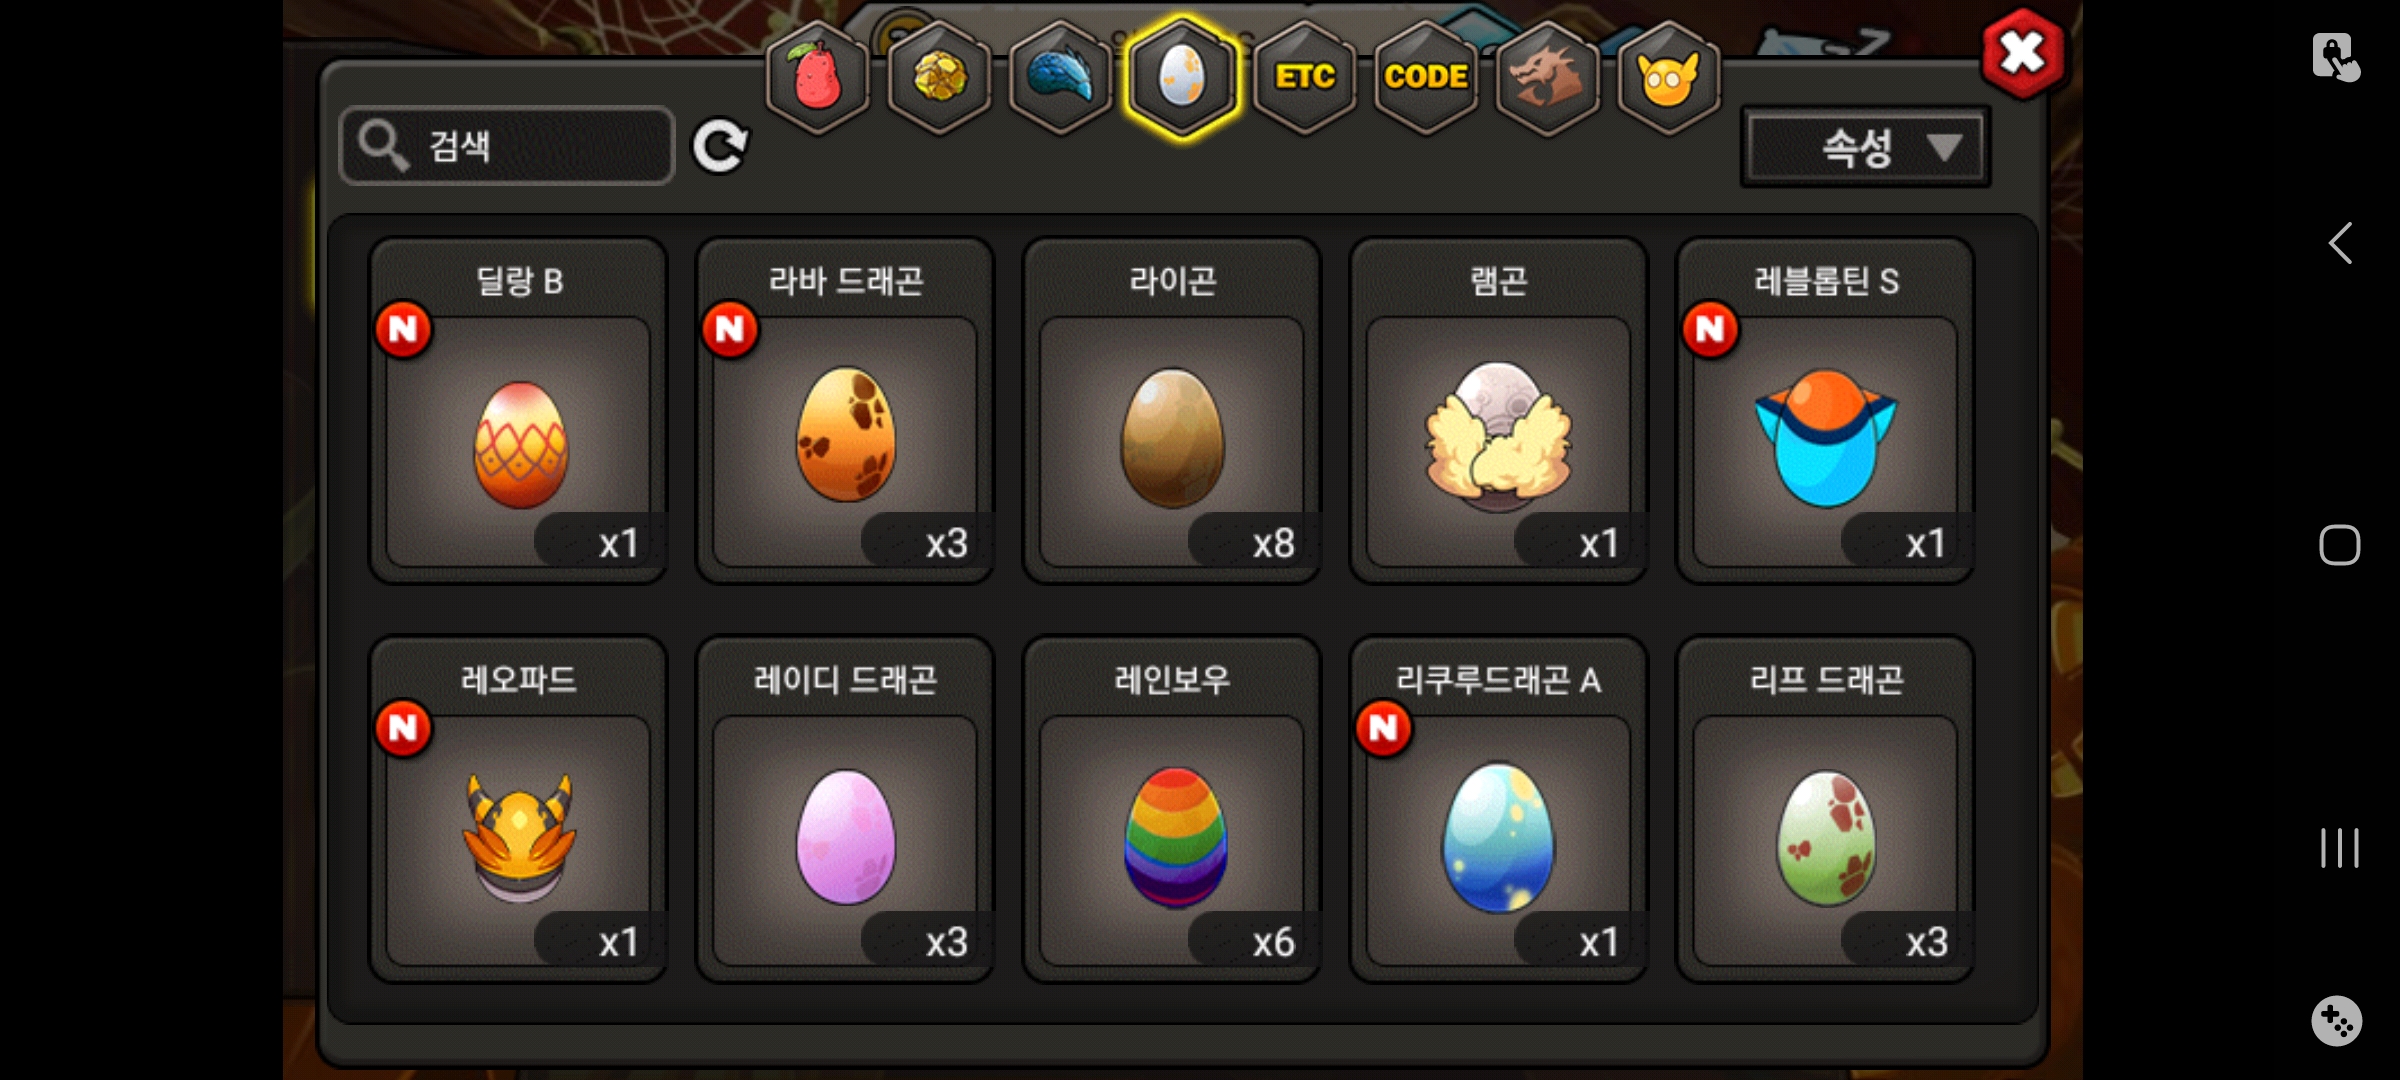Switch to the CODE tab

(1426, 78)
